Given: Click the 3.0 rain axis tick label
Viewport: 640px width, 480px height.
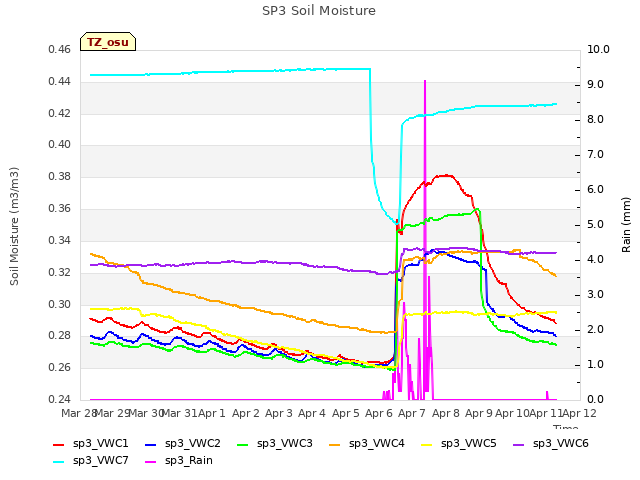Looking at the screenshot, I should (x=595, y=295).
